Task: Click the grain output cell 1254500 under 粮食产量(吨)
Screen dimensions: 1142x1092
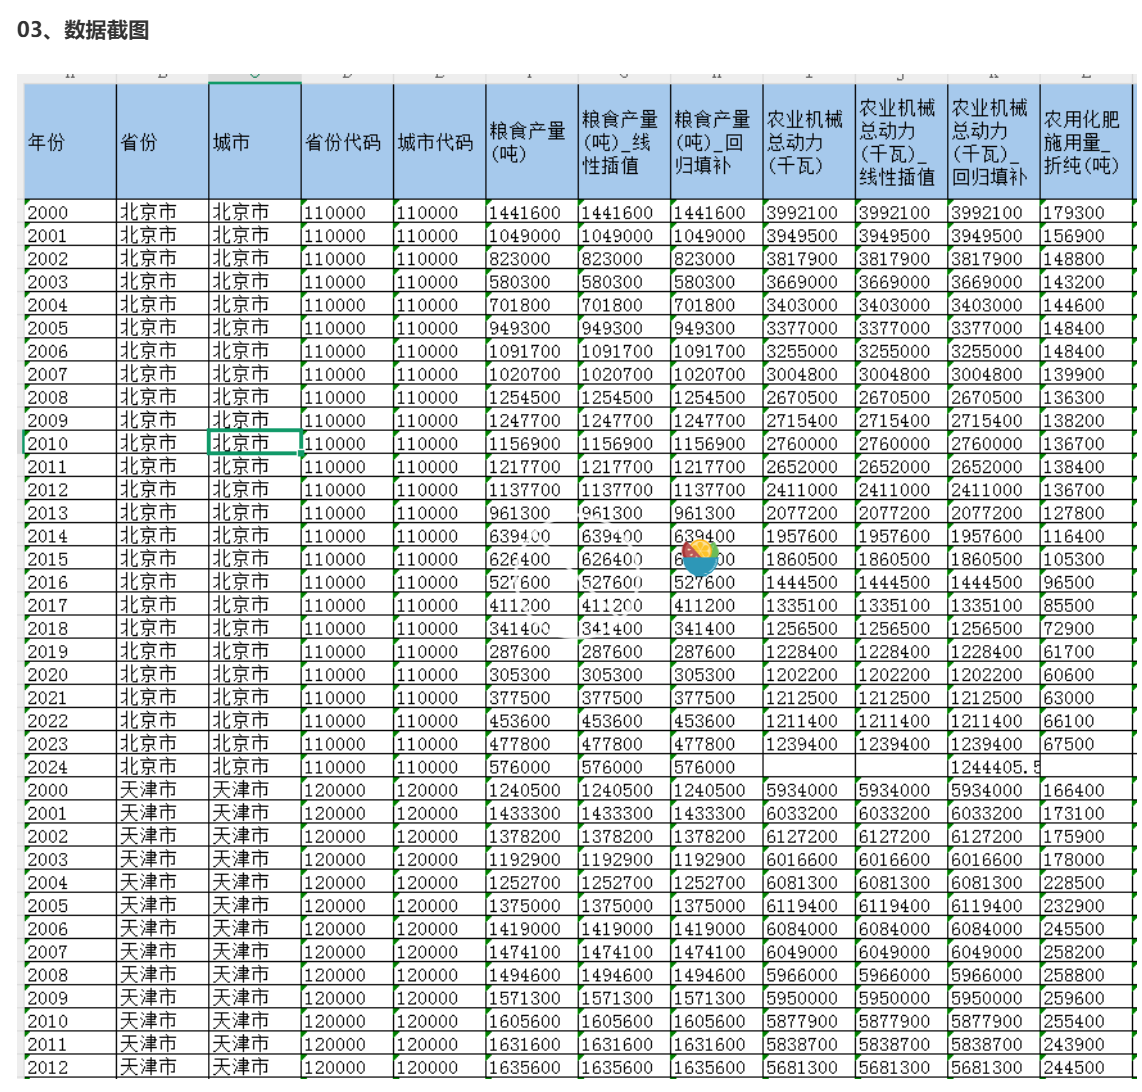Action: 532,397
